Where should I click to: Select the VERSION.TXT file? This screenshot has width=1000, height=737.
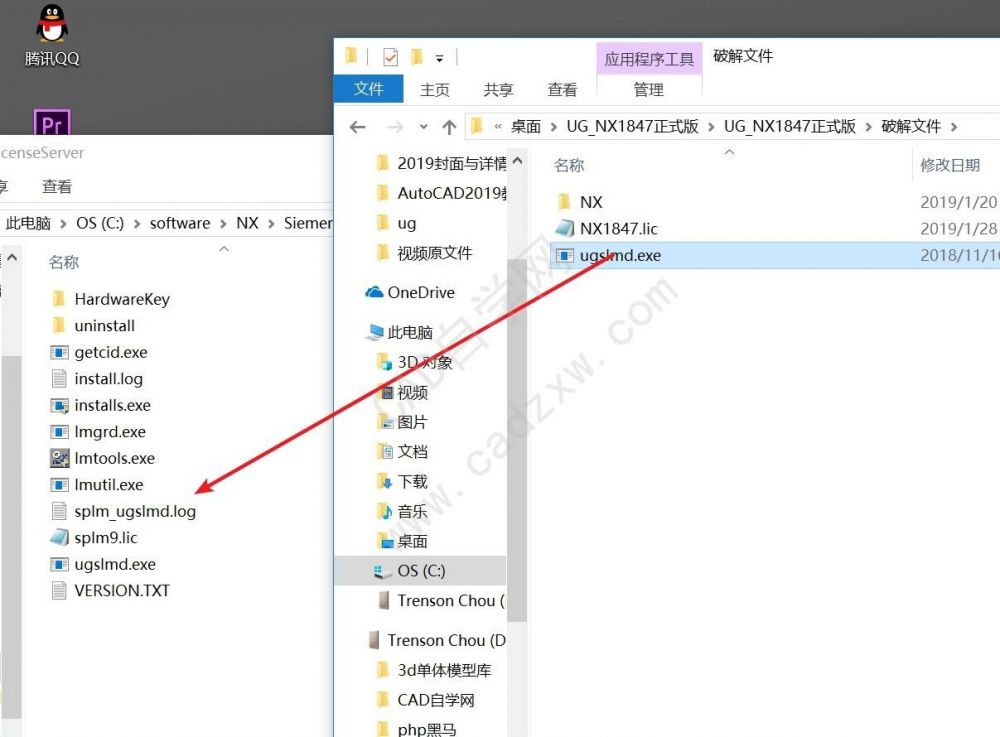[x=110, y=590]
